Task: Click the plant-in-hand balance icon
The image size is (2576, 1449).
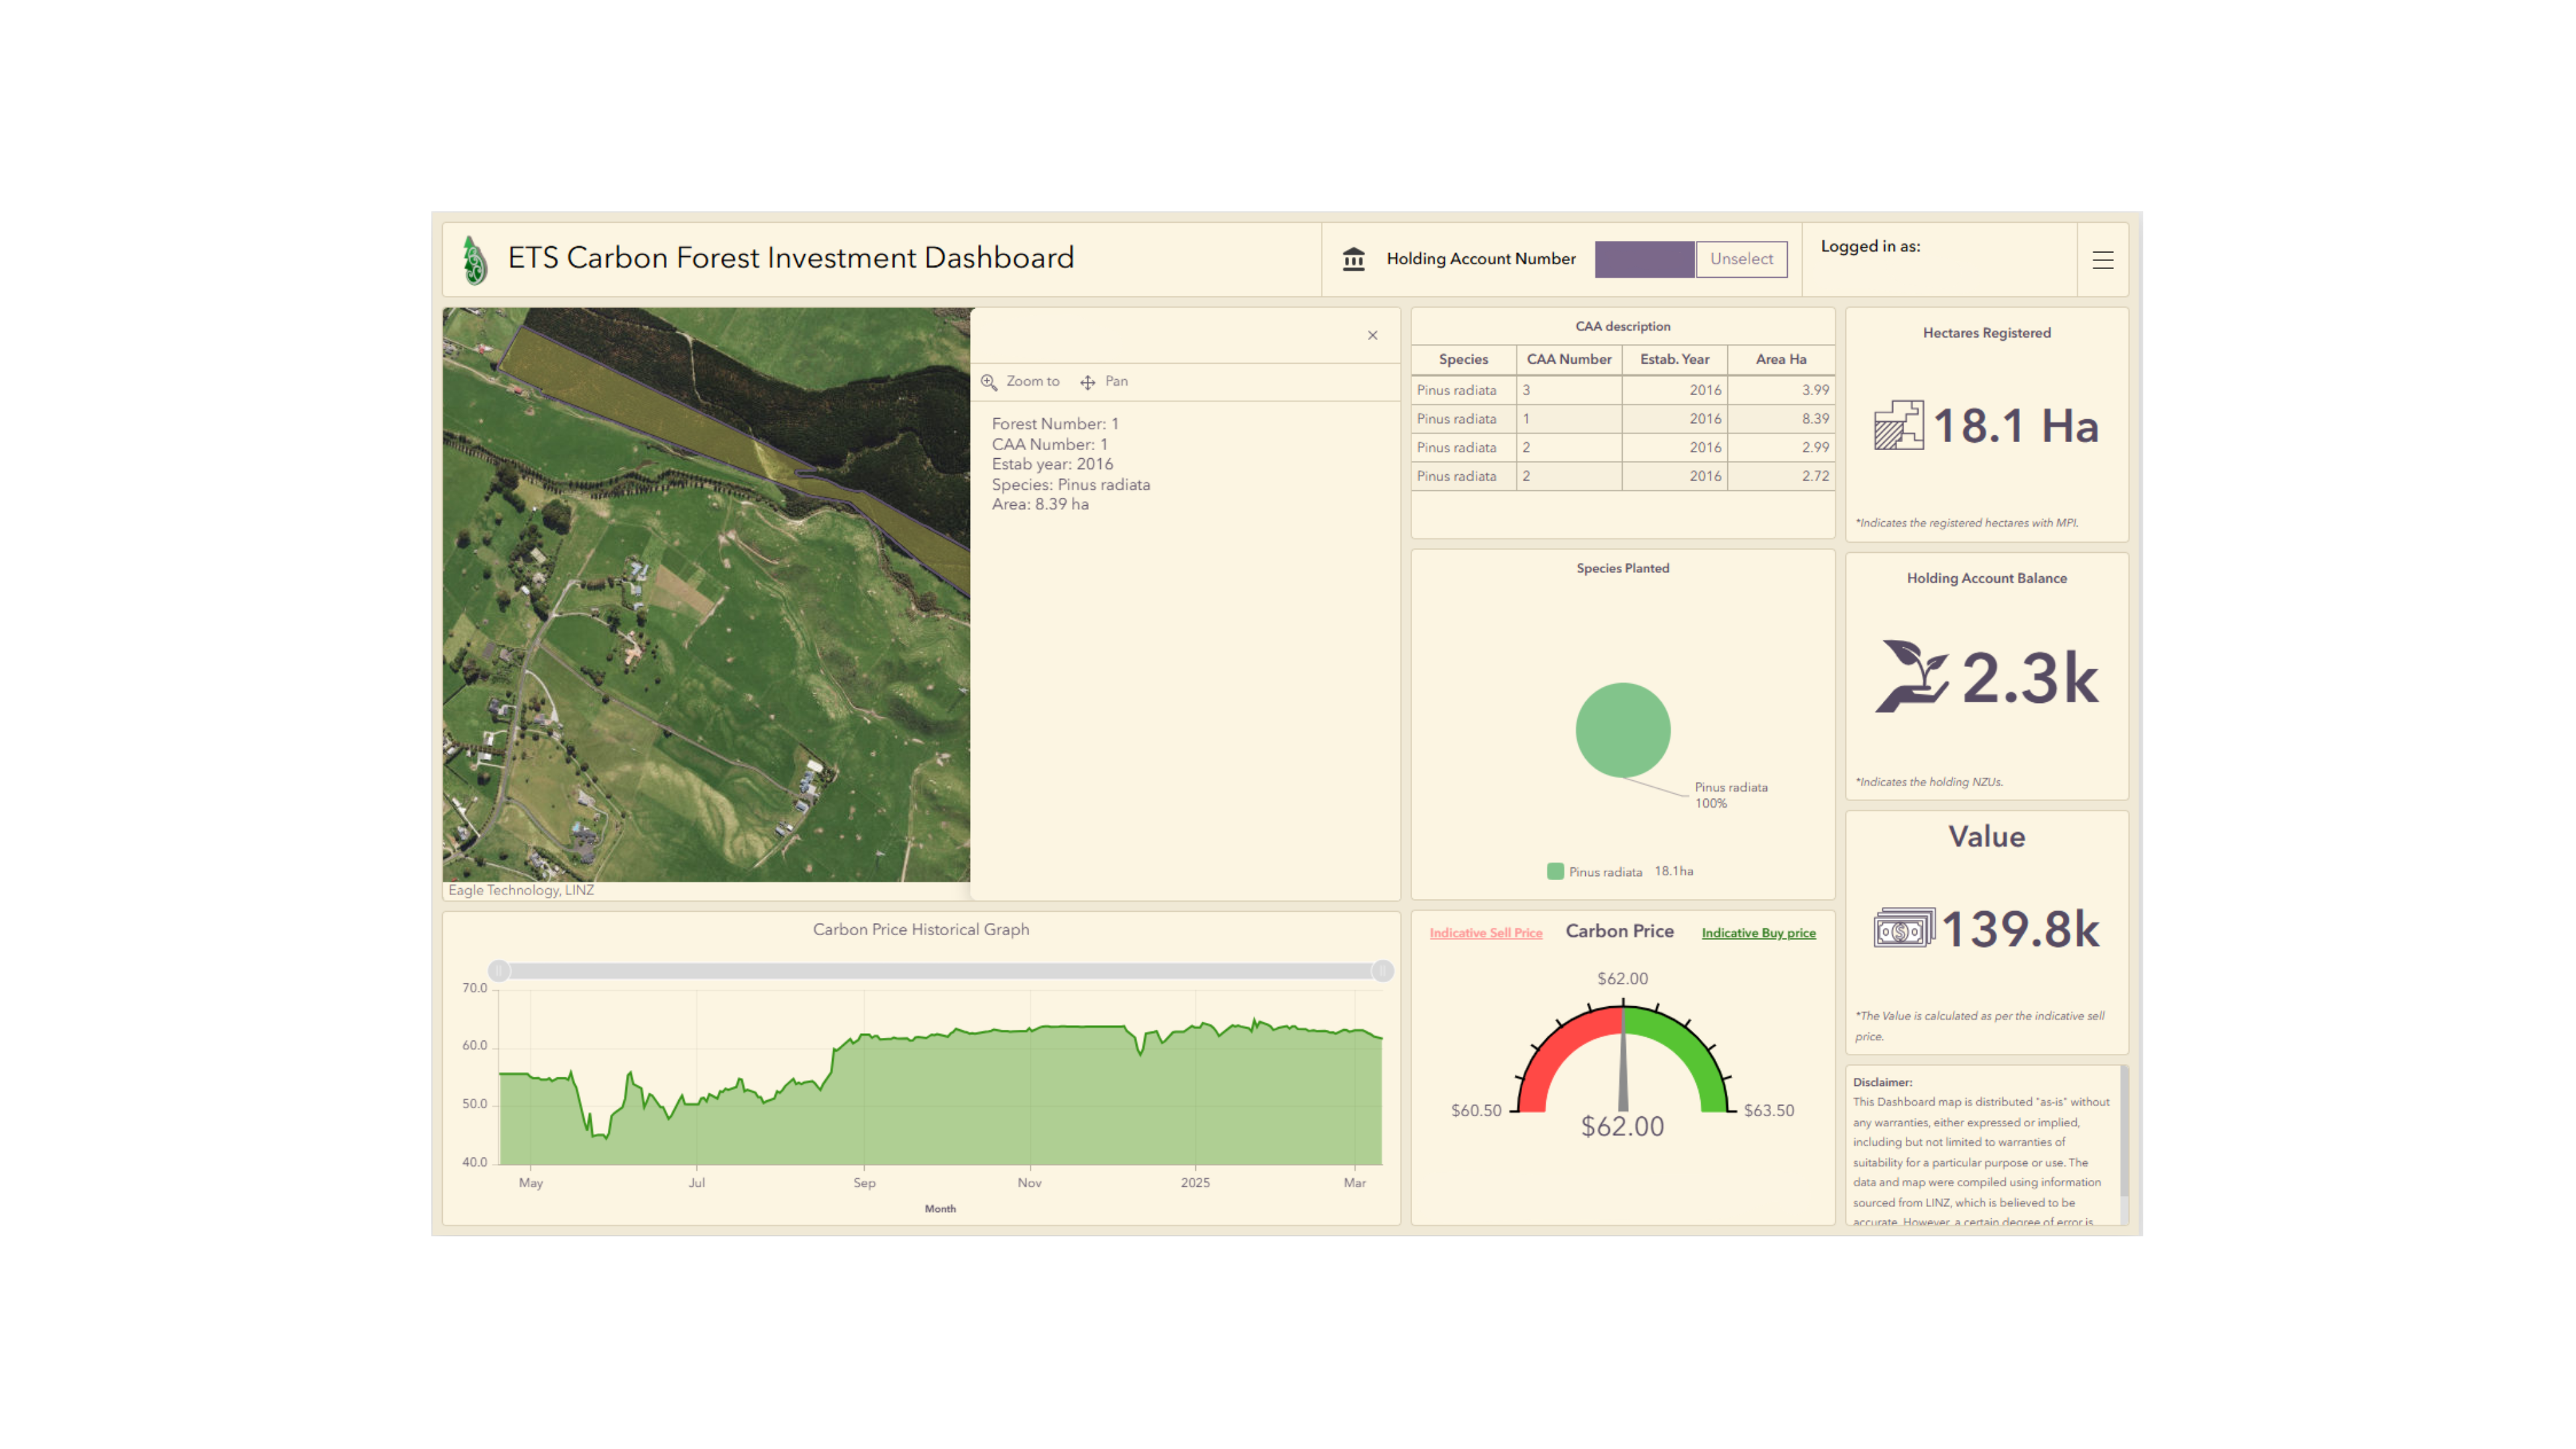Action: point(1911,677)
